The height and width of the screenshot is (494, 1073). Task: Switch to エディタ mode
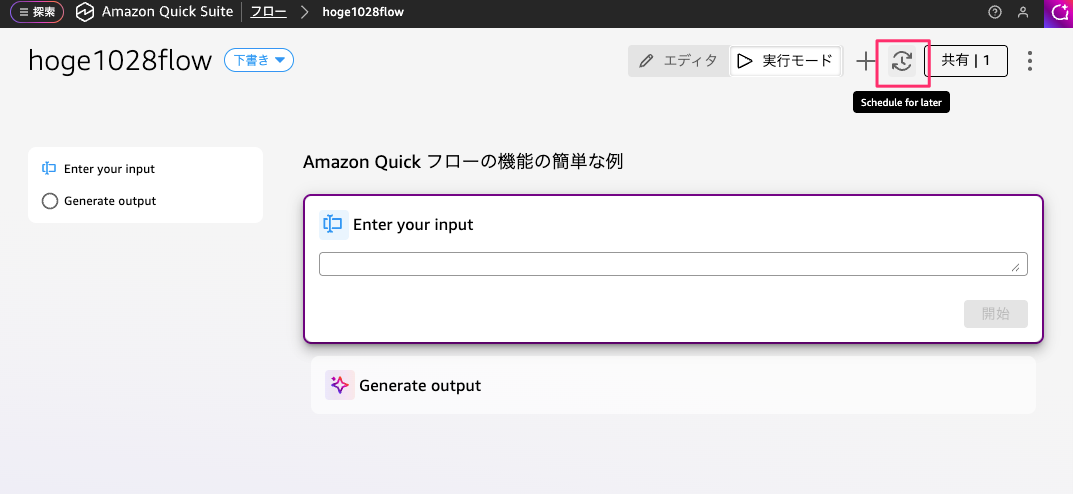tap(678, 61)
